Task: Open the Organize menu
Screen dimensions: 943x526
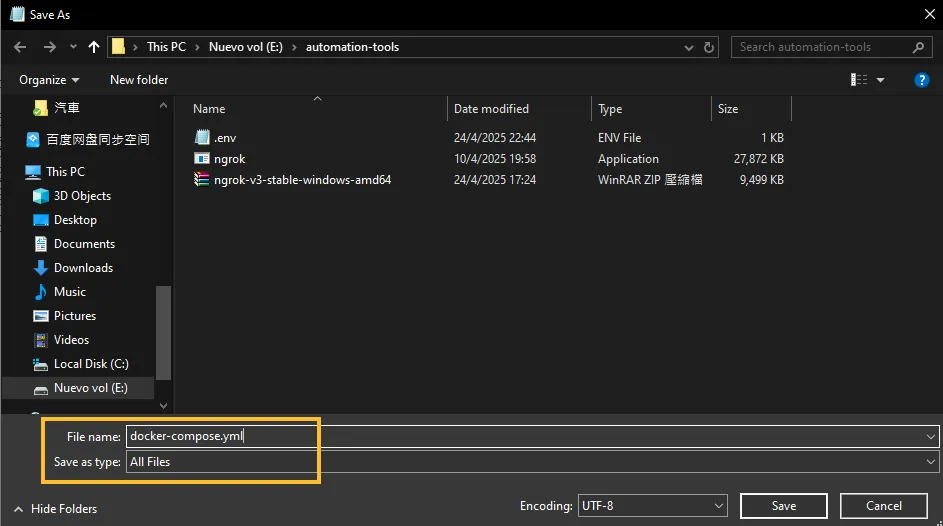Action: pyautogui.click(x=48, y=80)
